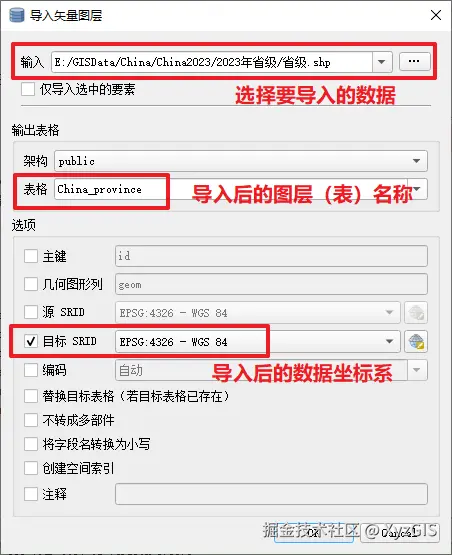452x555 pixels.
Task: Close the 导入矢量图层 dialog
Action: [x=436, y=15]
